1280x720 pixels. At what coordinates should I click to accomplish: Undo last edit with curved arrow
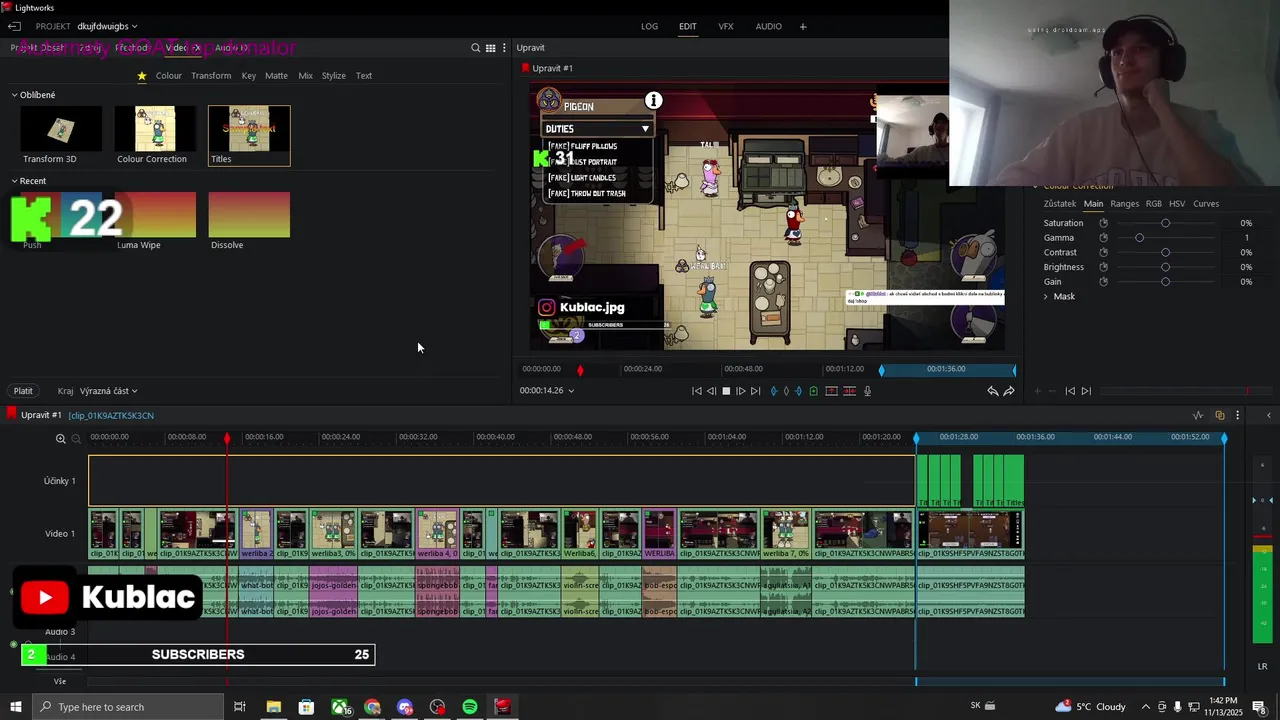(993, 391)
